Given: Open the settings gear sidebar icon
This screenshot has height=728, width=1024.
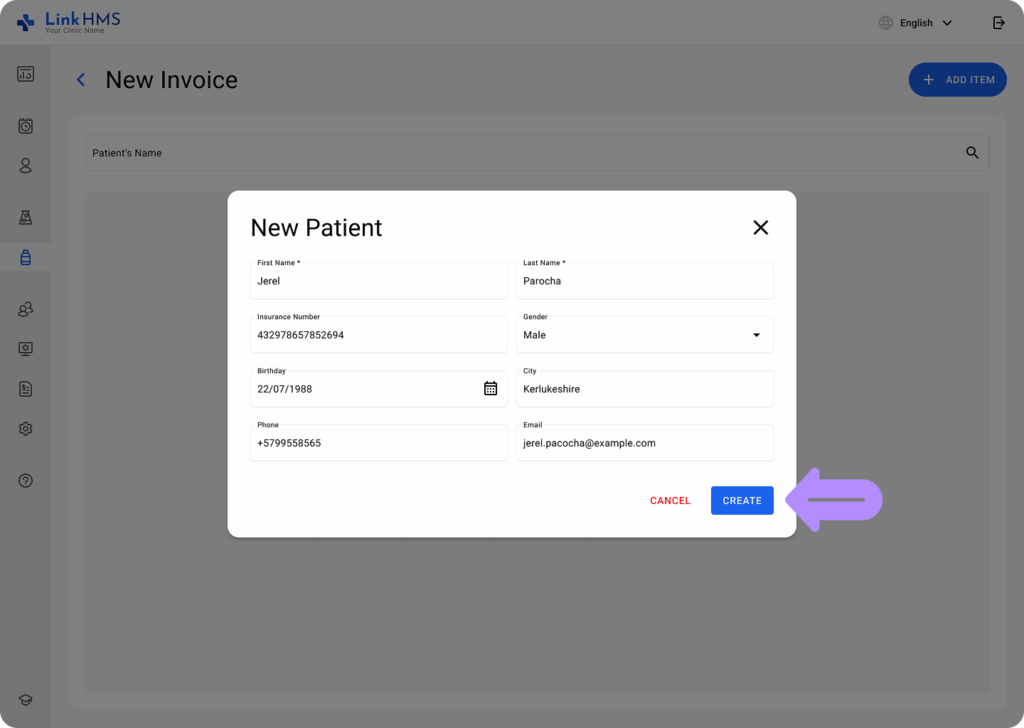Looking at the screenshot, I should (25, 429).
